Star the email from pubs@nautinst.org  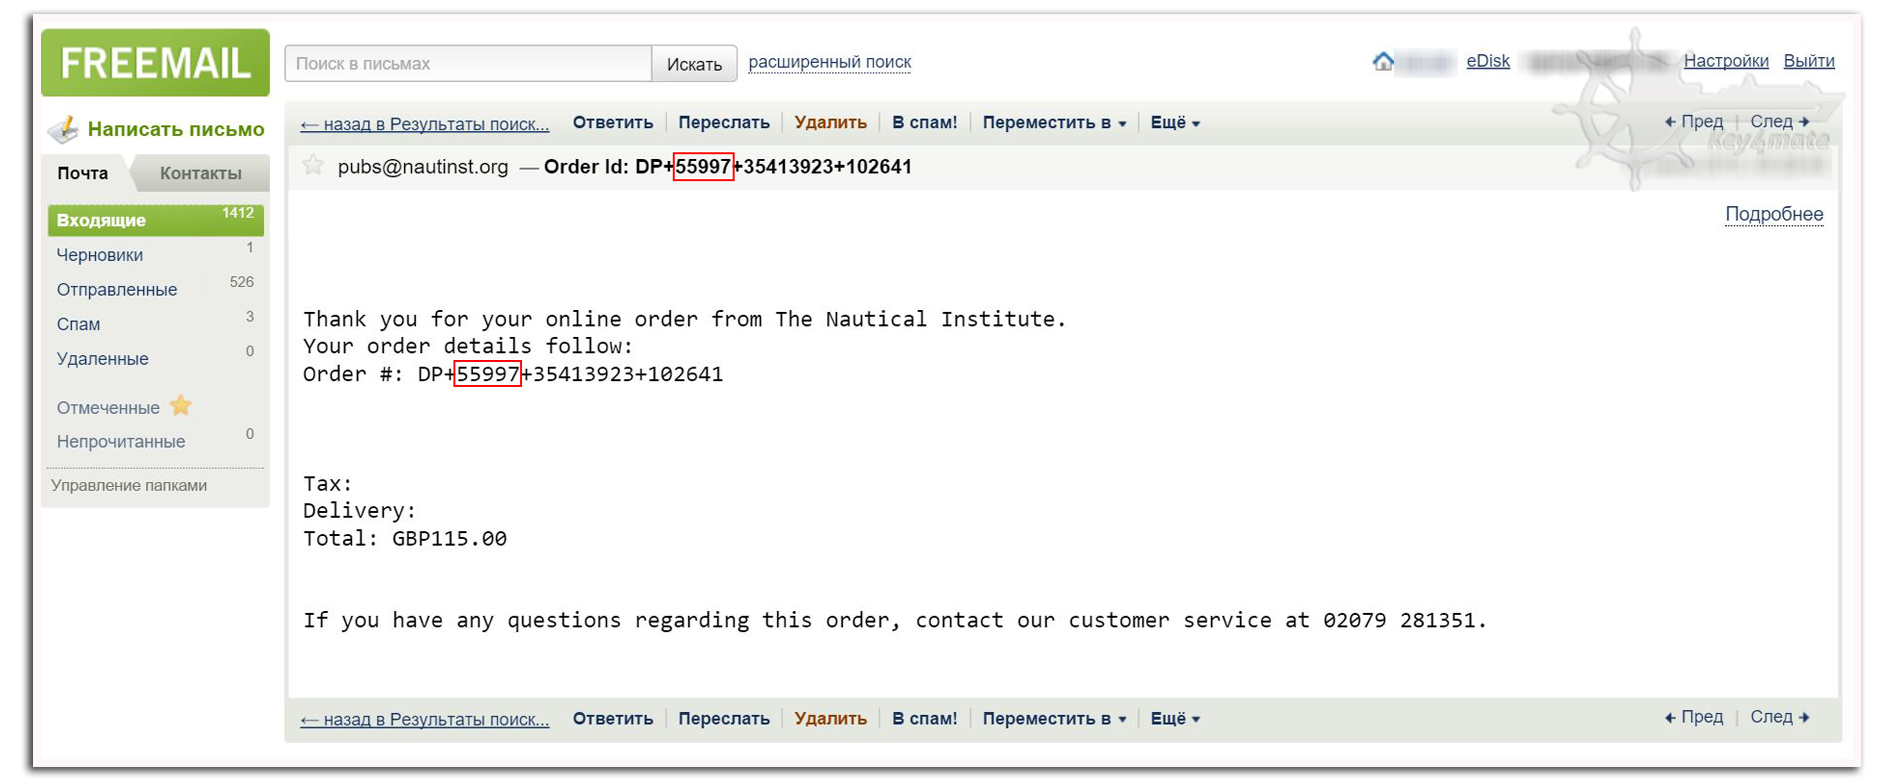tap(313, 166)
